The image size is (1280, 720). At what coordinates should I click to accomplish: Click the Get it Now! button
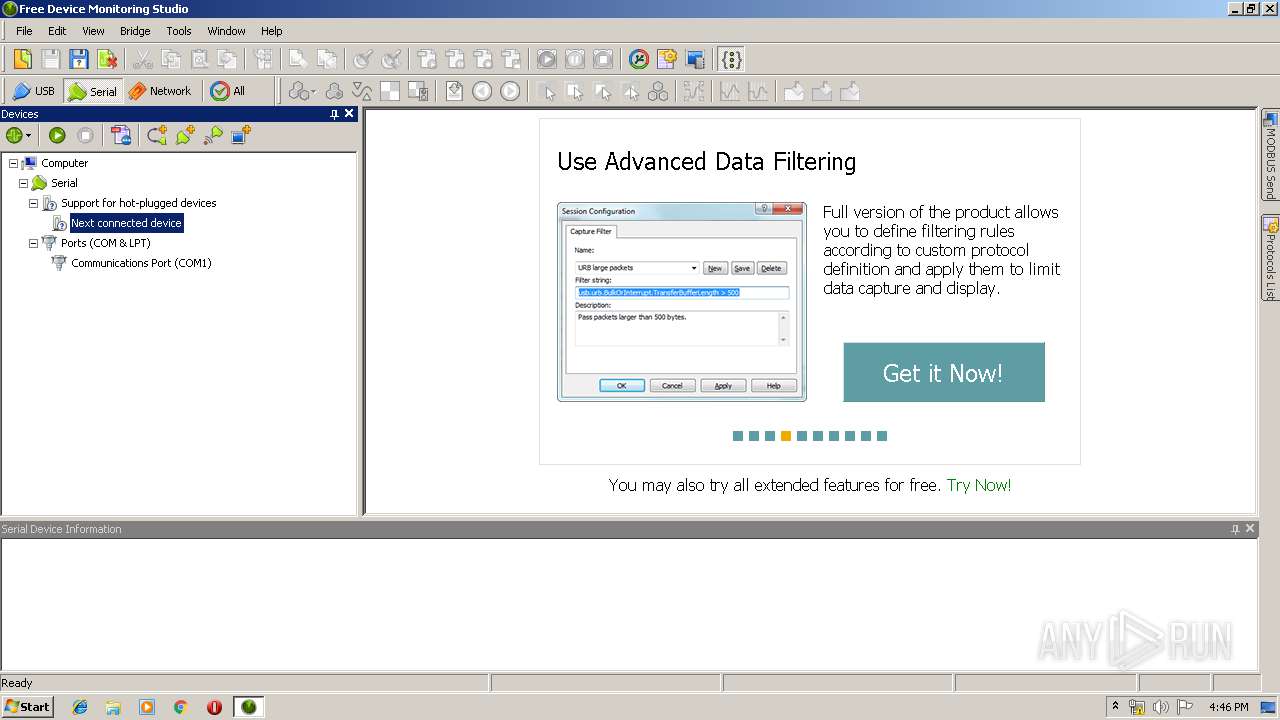(x=944, y=373)
